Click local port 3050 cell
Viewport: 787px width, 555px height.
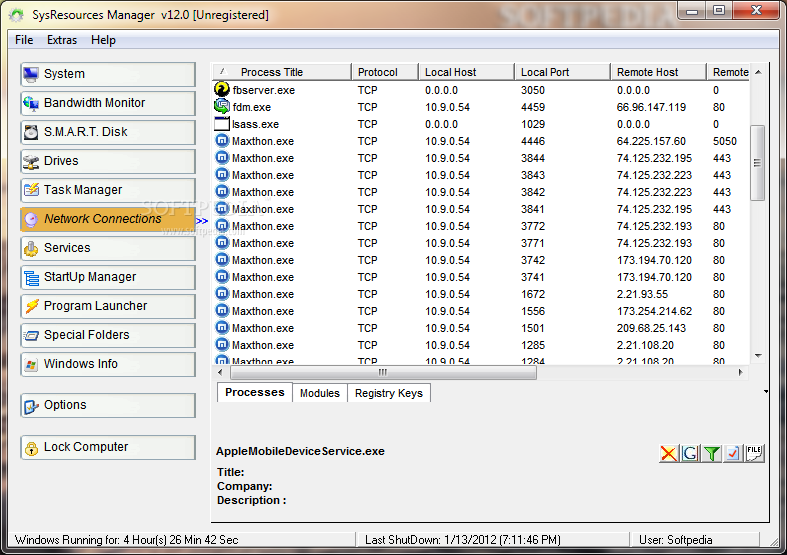coord(533,90)
